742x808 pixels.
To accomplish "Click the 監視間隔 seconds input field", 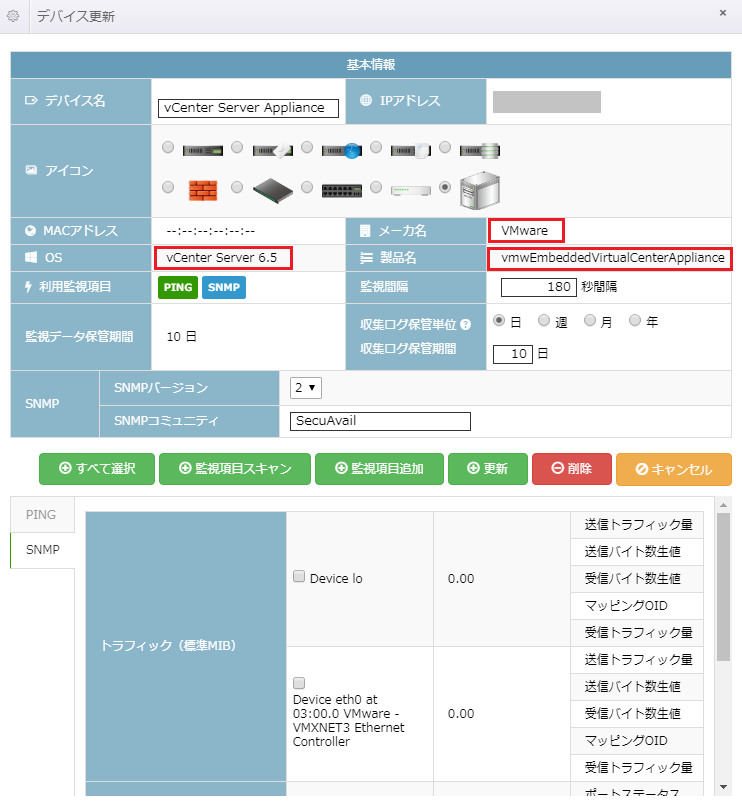I will coord(539,287).
